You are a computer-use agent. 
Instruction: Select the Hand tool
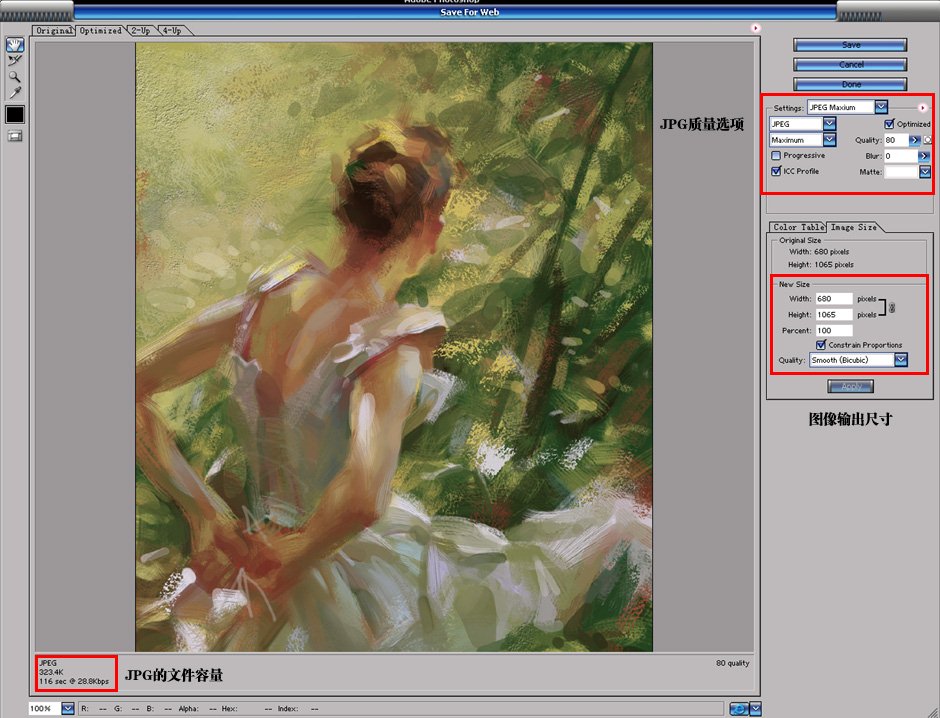tap(14, 44)
